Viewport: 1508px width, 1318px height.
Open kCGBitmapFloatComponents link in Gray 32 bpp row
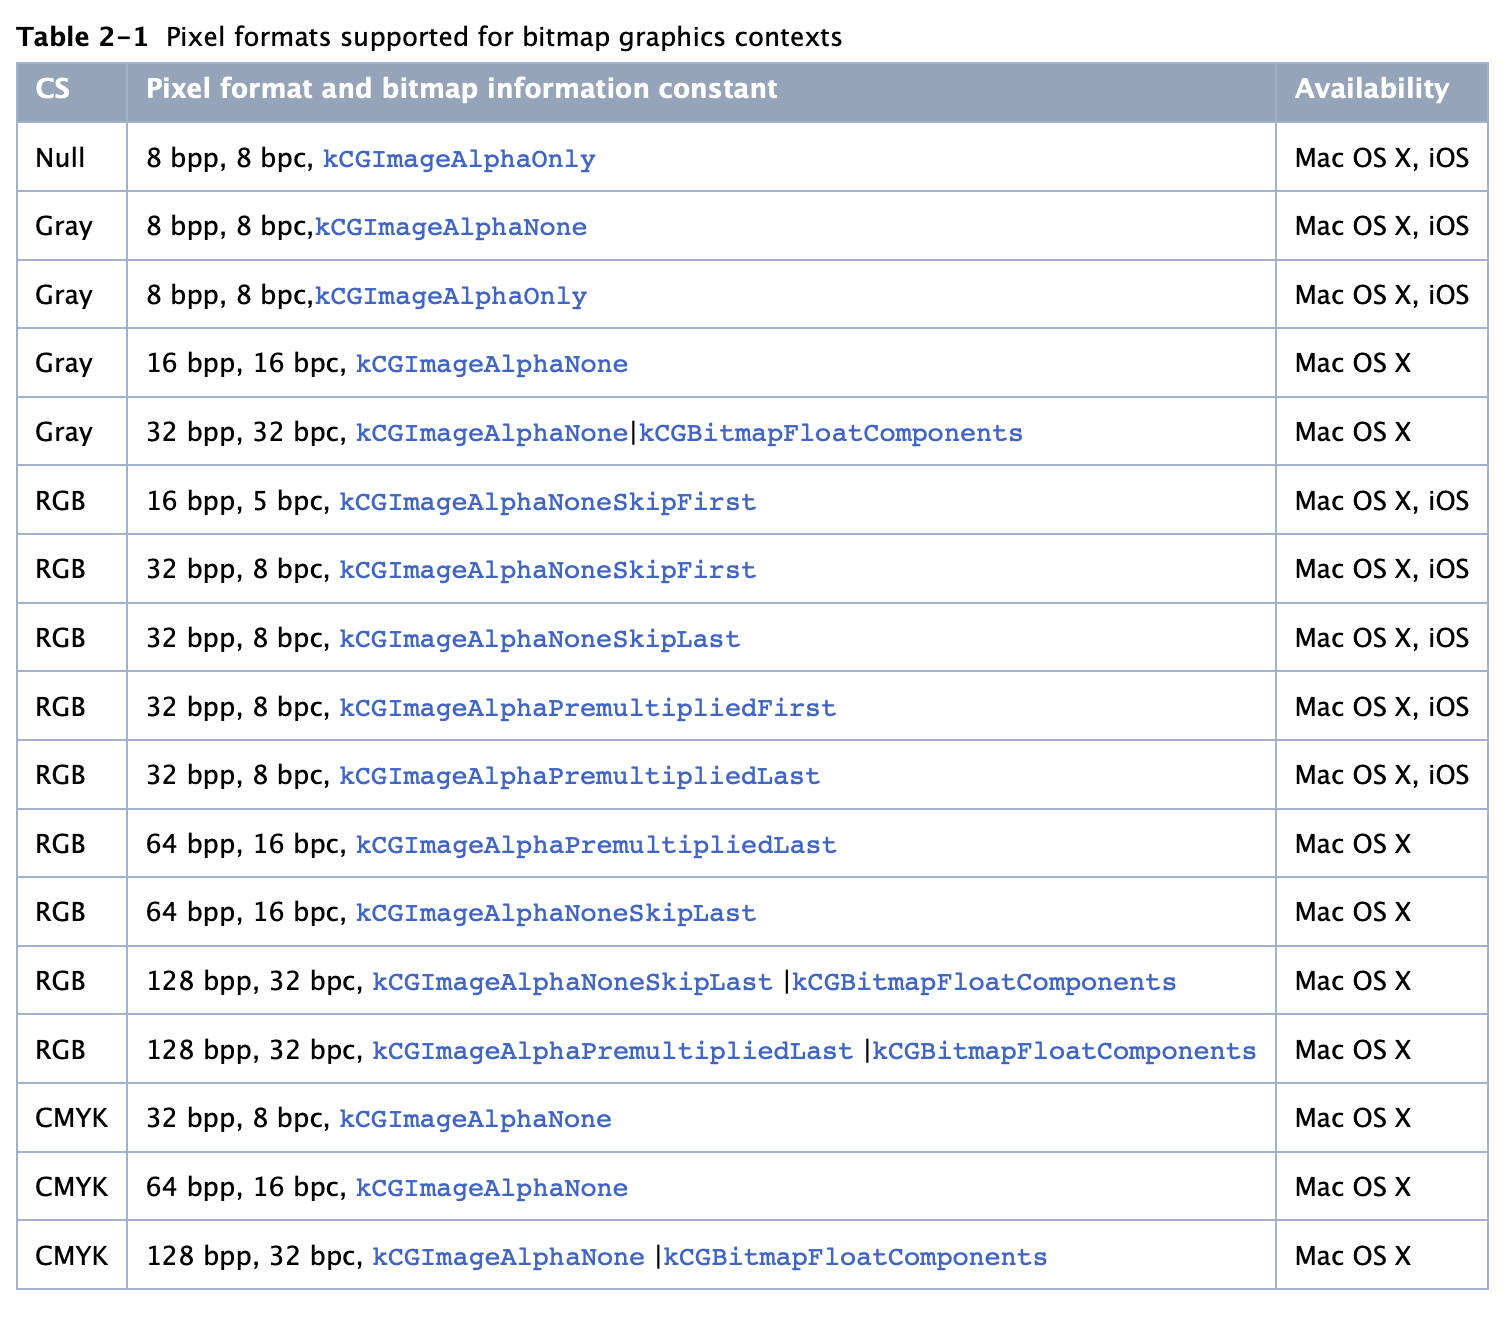830,433
